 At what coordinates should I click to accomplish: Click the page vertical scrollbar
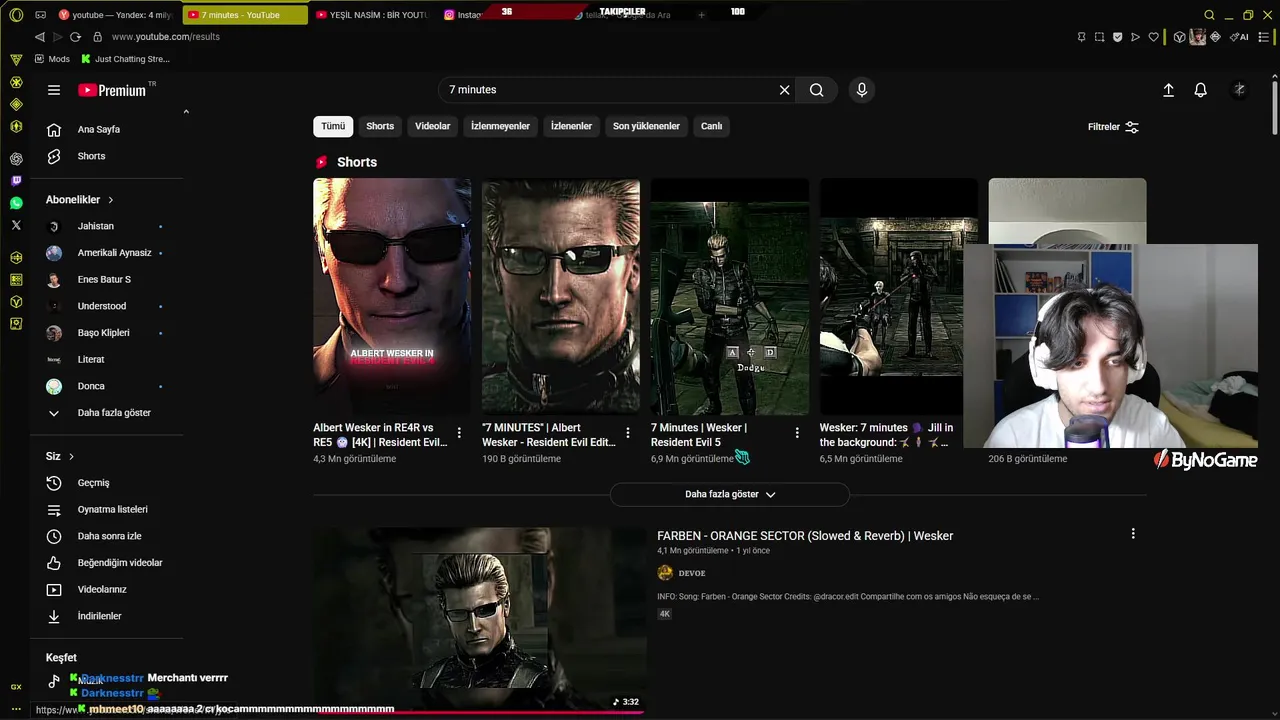pyautogui.click(x=1275, y=110)
